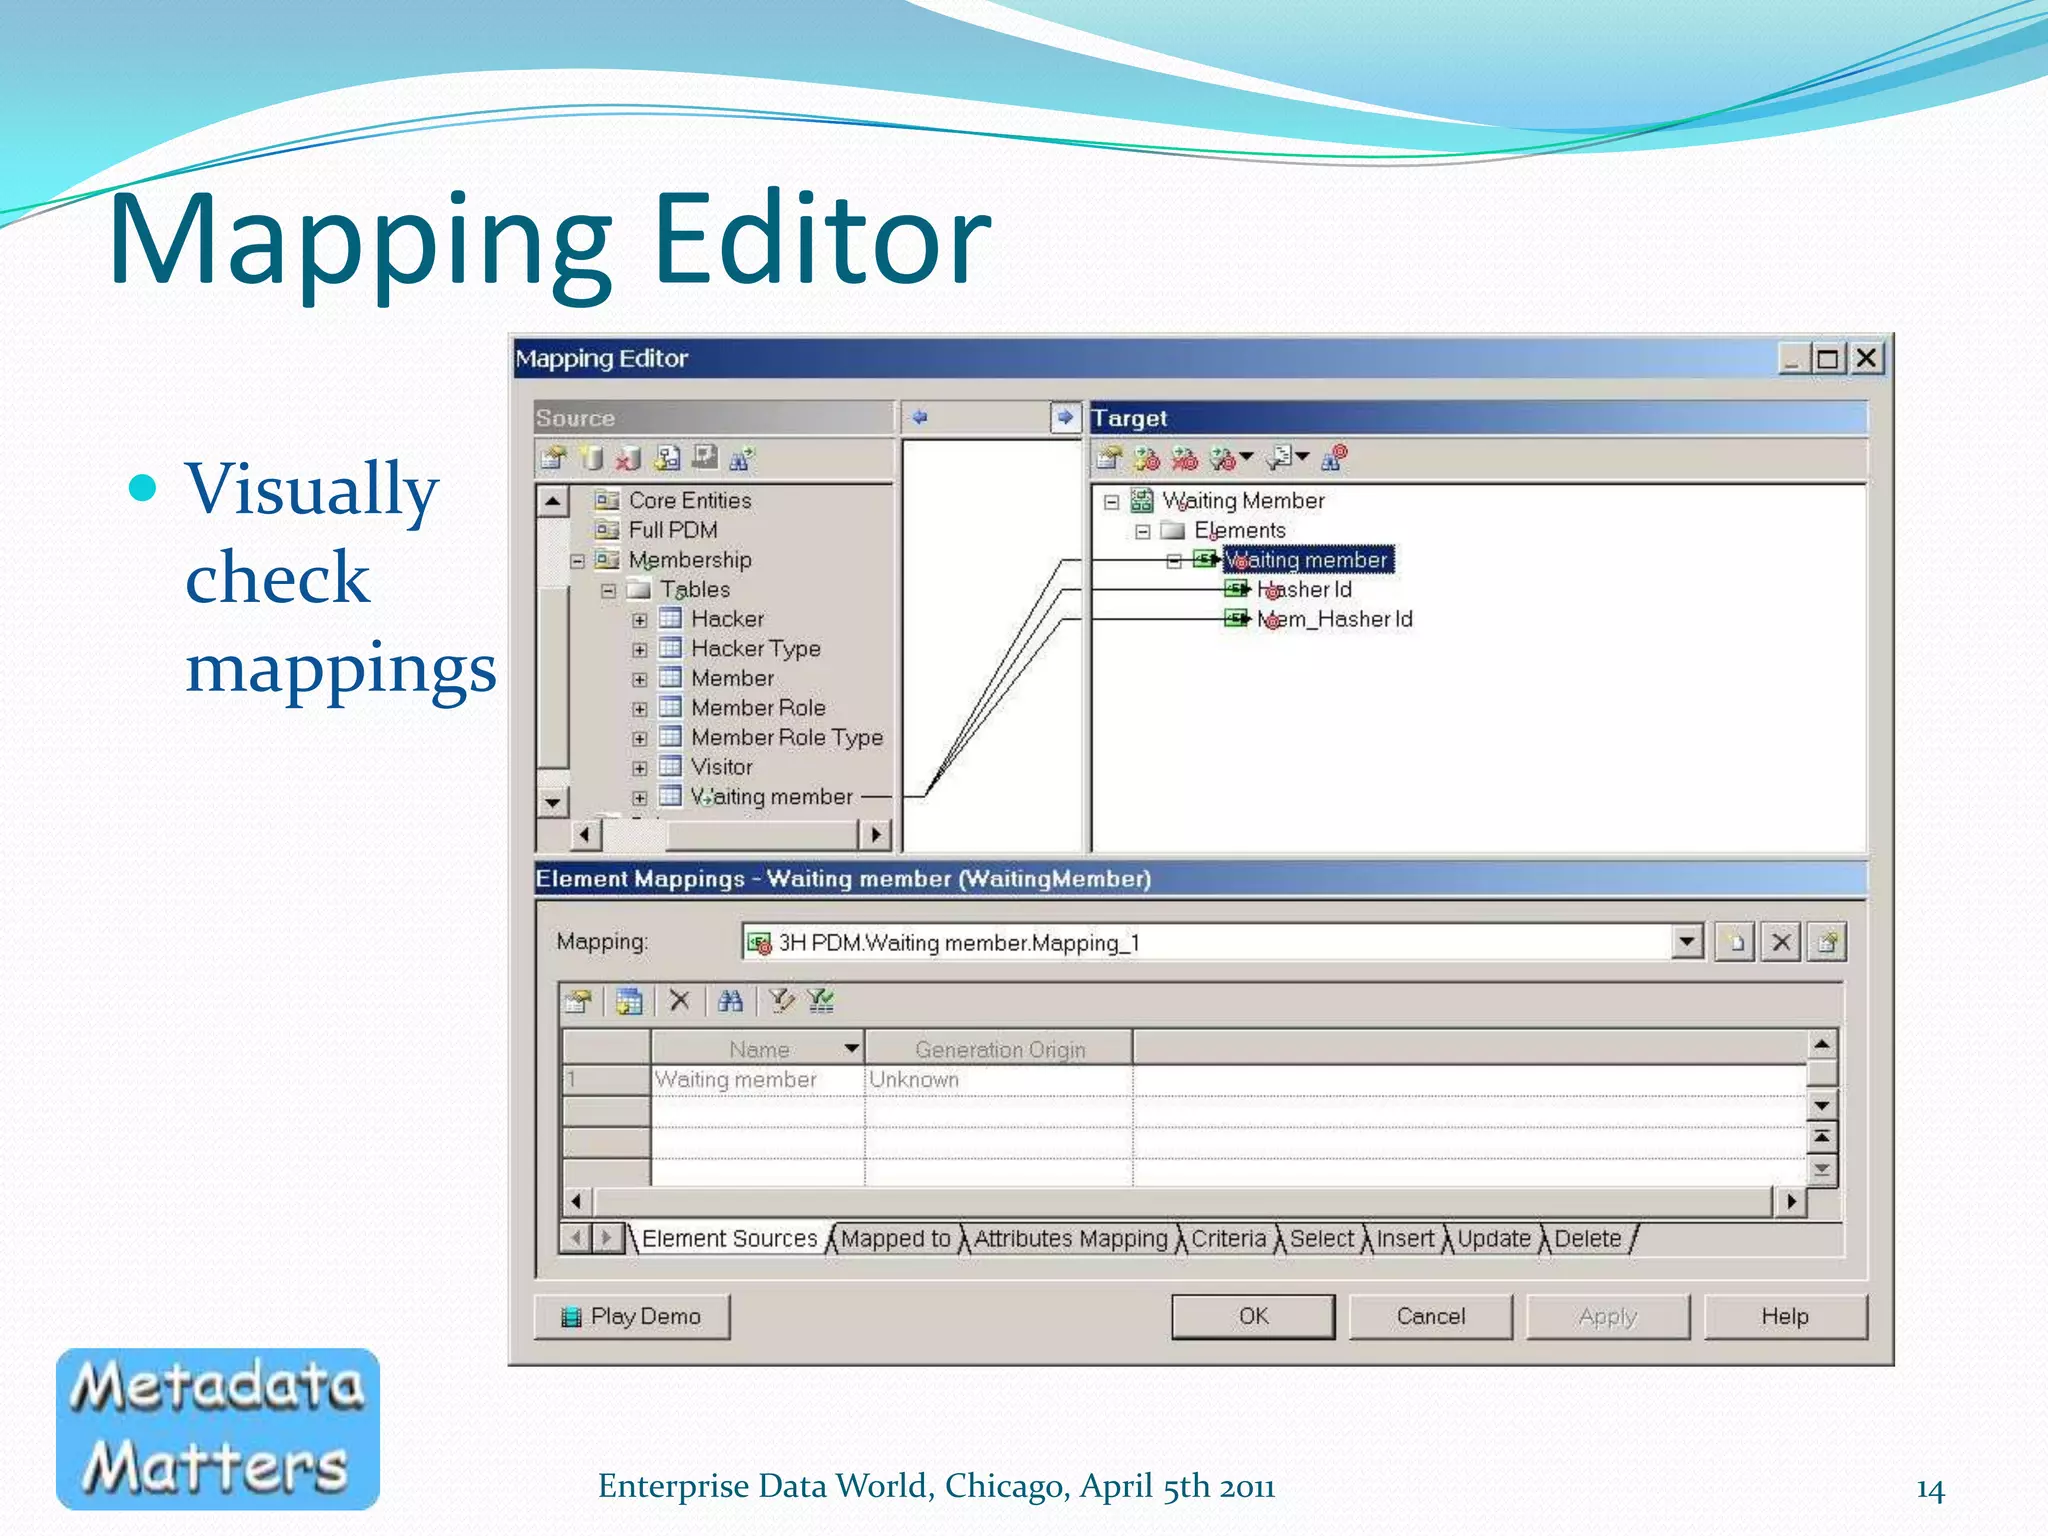Select Full PDM in Source tree

pyautogui.click(x=672, y=530)
